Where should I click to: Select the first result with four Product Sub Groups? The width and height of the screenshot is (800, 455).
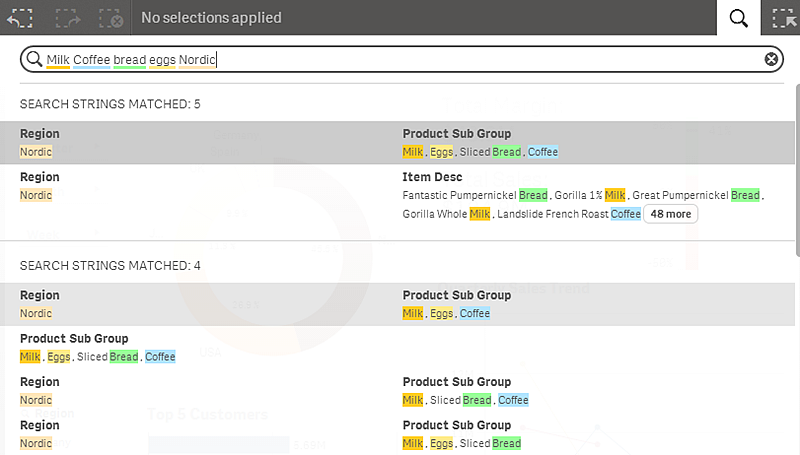coord(400,143)
